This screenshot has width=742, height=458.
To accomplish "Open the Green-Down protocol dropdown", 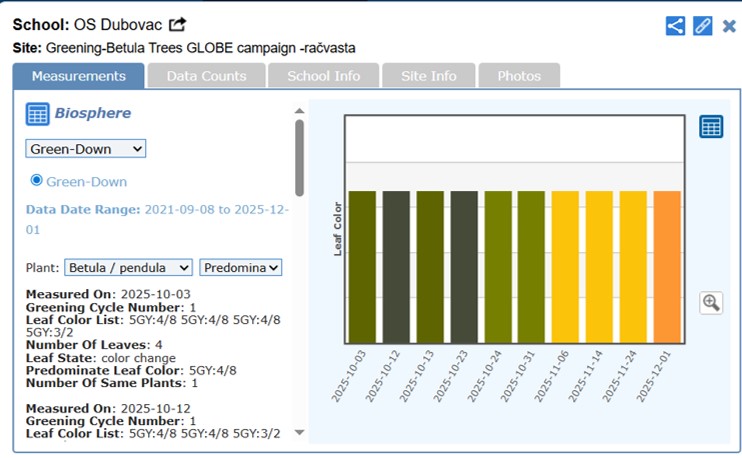I will point(86,148).
